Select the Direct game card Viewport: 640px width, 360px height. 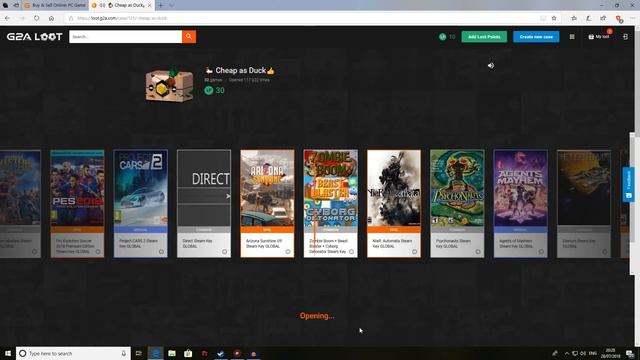(204, 203)
